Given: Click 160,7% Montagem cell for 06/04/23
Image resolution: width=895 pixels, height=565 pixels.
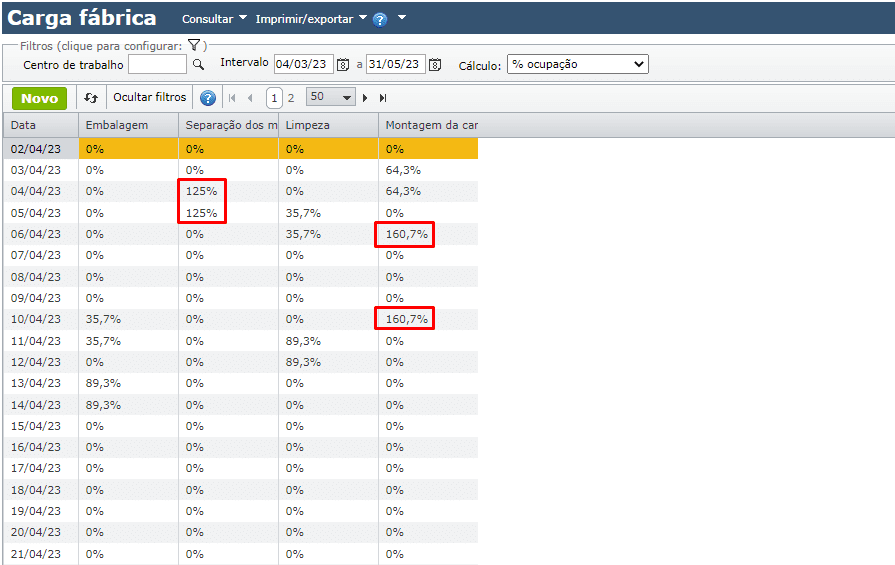Looking at the screenshot, I should tap(428, 234).
